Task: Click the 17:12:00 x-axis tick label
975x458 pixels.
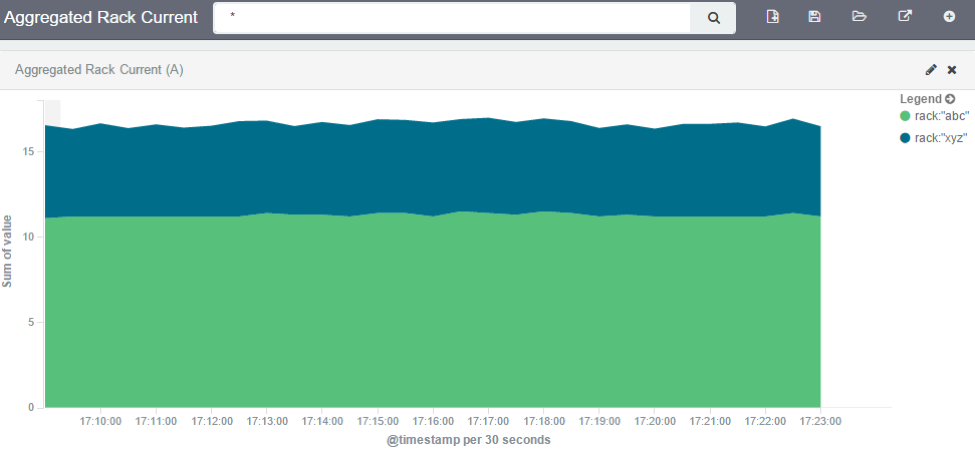Action: tap(212, 421)
